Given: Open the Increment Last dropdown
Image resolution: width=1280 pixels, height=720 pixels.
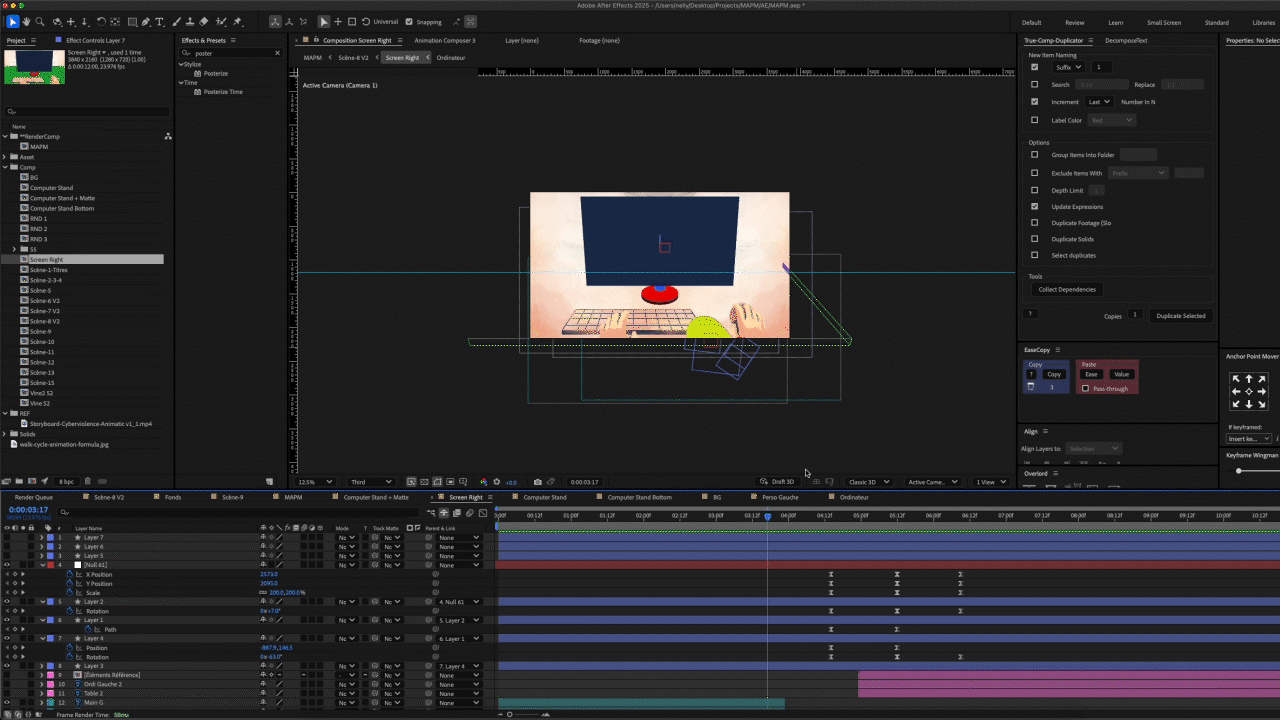Looking at the screenshot, I should coord(1100,102).
